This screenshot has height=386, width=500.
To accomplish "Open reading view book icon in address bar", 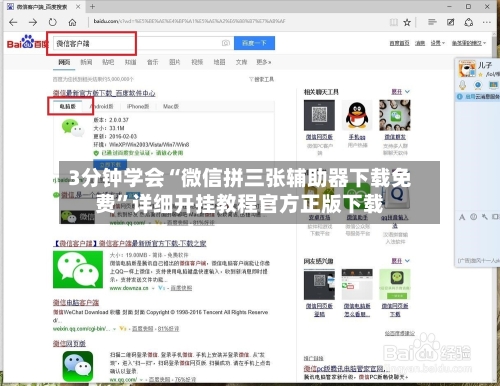I will coord(394,22).
